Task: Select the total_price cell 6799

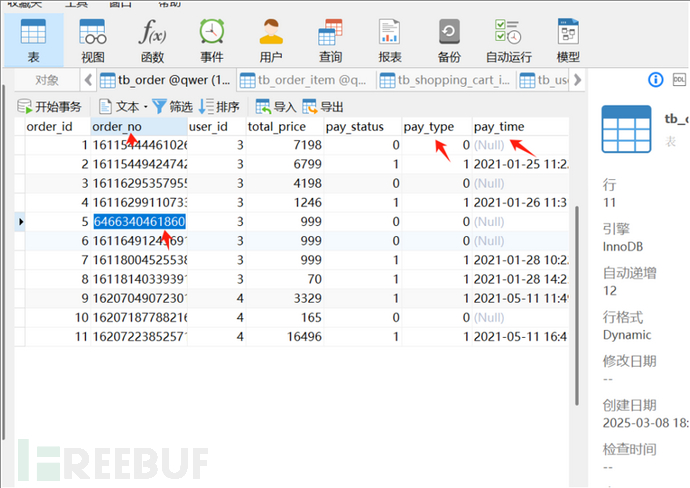Action: coord(285,164)
